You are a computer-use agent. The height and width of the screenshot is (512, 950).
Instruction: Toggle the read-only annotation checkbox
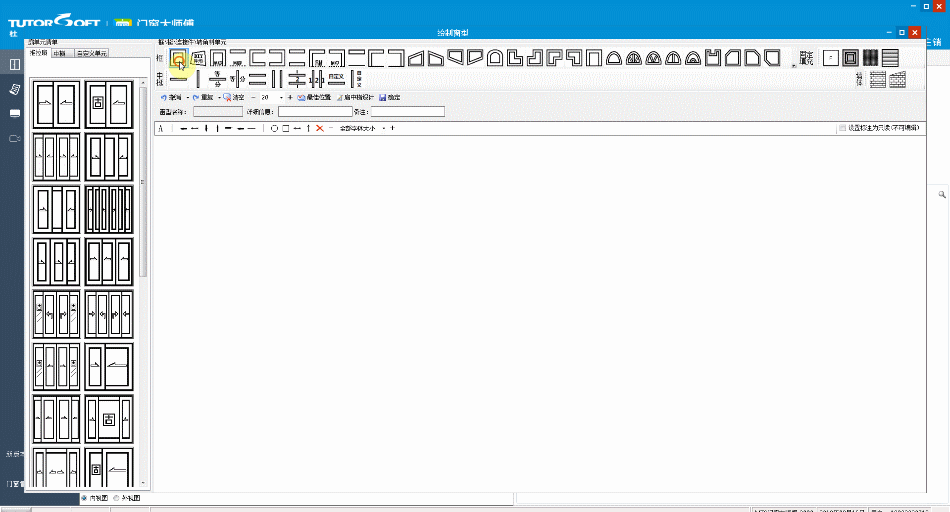842,128
